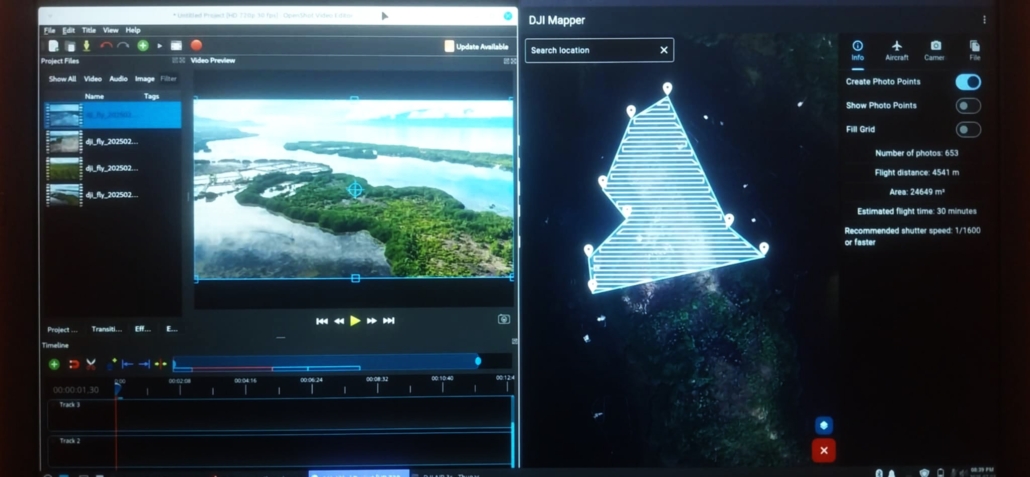Select the Video filter in Project Files
Viewport: 1030px width, 477px height.
(93, 79)
